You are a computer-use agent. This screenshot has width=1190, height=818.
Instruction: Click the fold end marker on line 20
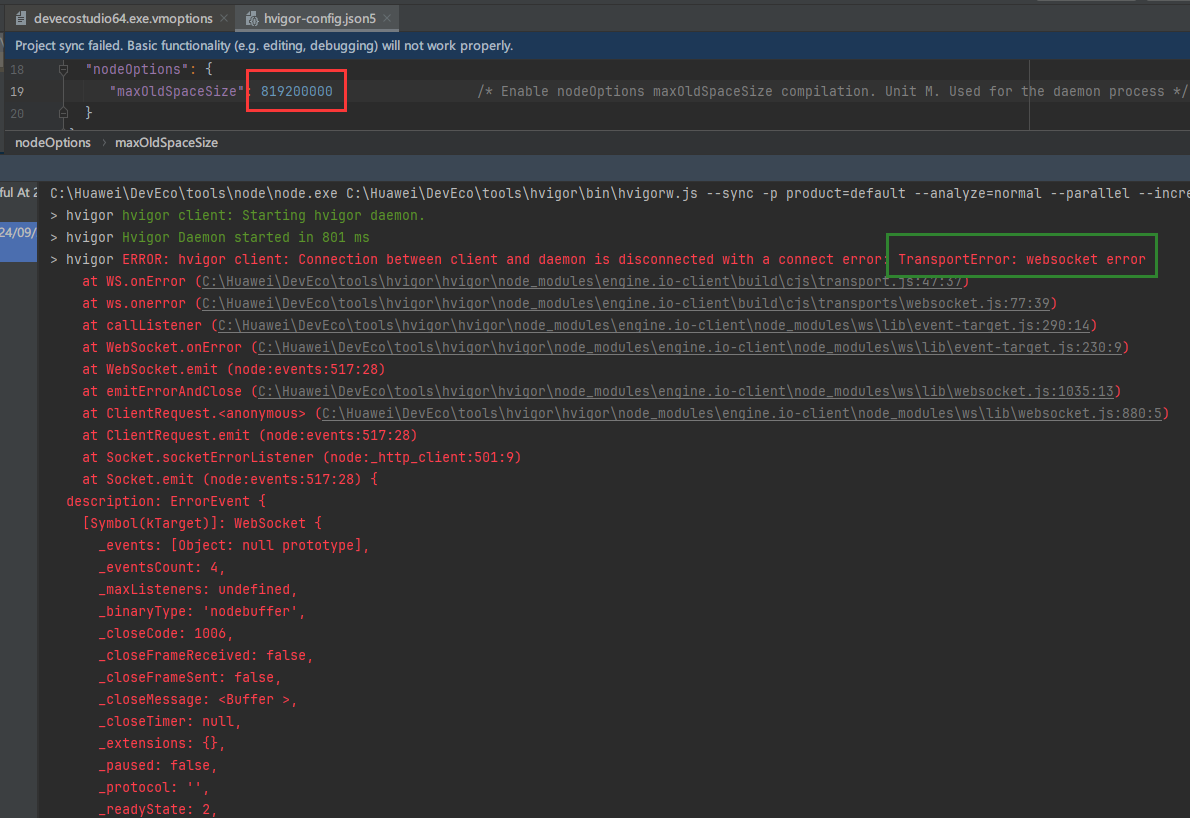(x=63, y=114)
